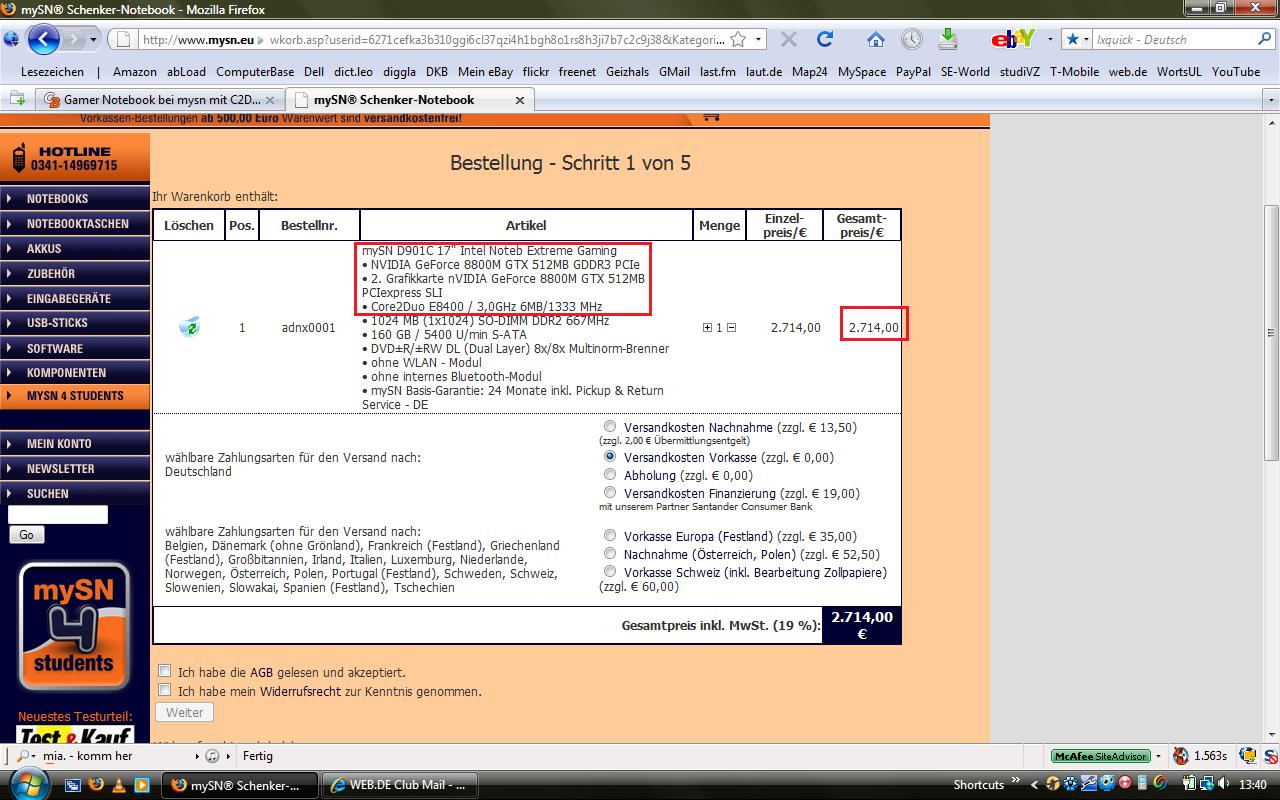This screenshot has height=800, width=1280.
Task: Switch to Gamer Notebook bei mysn tab
Action: click(x=160, y=100)
